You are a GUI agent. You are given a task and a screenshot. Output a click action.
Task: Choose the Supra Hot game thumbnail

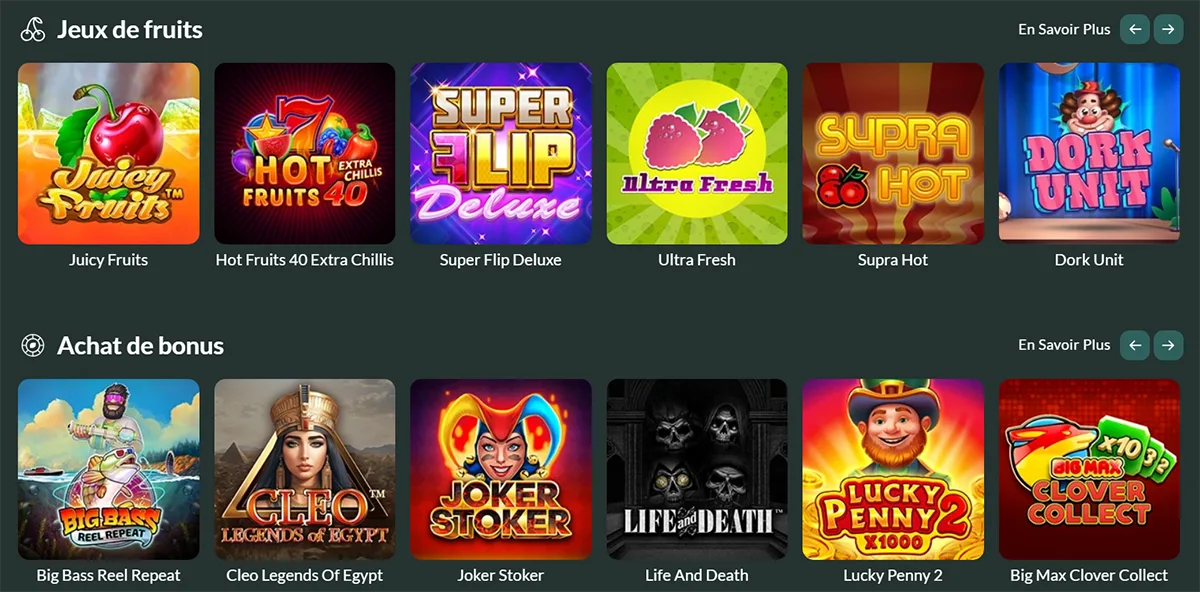[x=893, y=154]
